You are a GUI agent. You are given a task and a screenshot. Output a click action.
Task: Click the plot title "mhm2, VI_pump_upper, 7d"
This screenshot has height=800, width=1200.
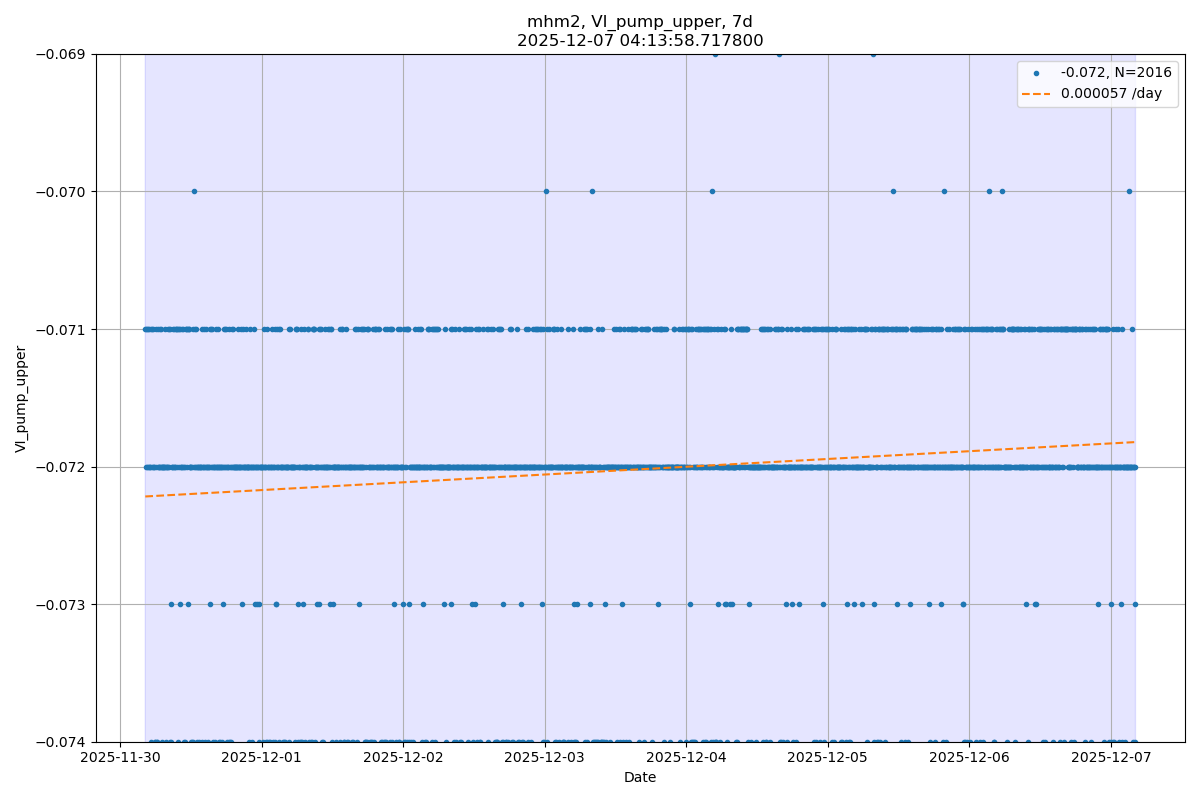tap(640, 22)
